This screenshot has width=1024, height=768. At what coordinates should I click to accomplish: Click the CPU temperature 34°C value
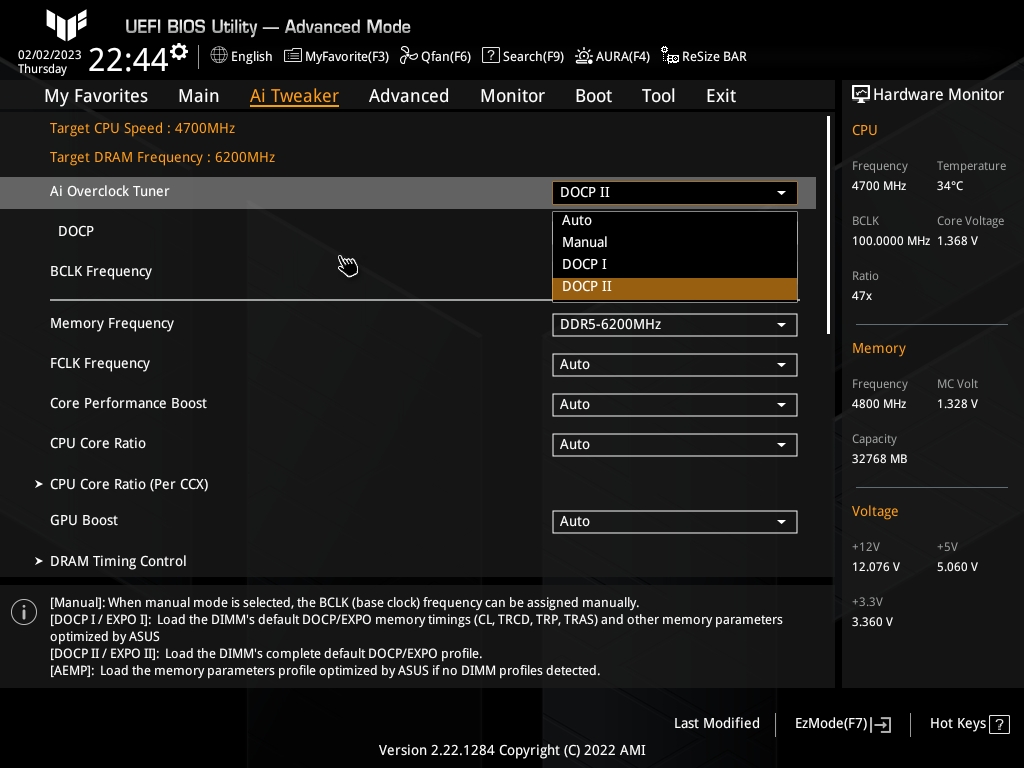950,186
